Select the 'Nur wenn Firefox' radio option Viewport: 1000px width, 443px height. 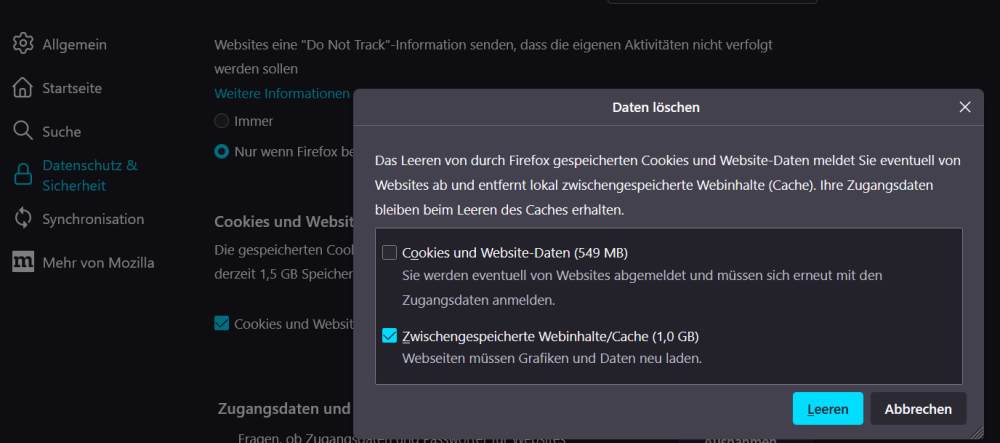[222, 152]
